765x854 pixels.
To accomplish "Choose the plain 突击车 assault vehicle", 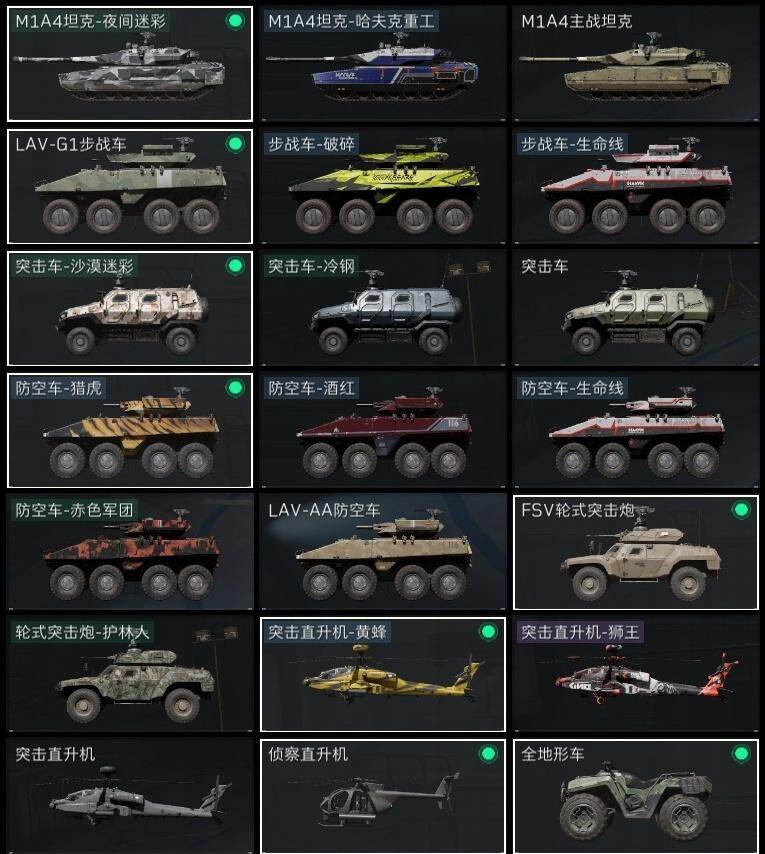I will click(x=635, y=308).
